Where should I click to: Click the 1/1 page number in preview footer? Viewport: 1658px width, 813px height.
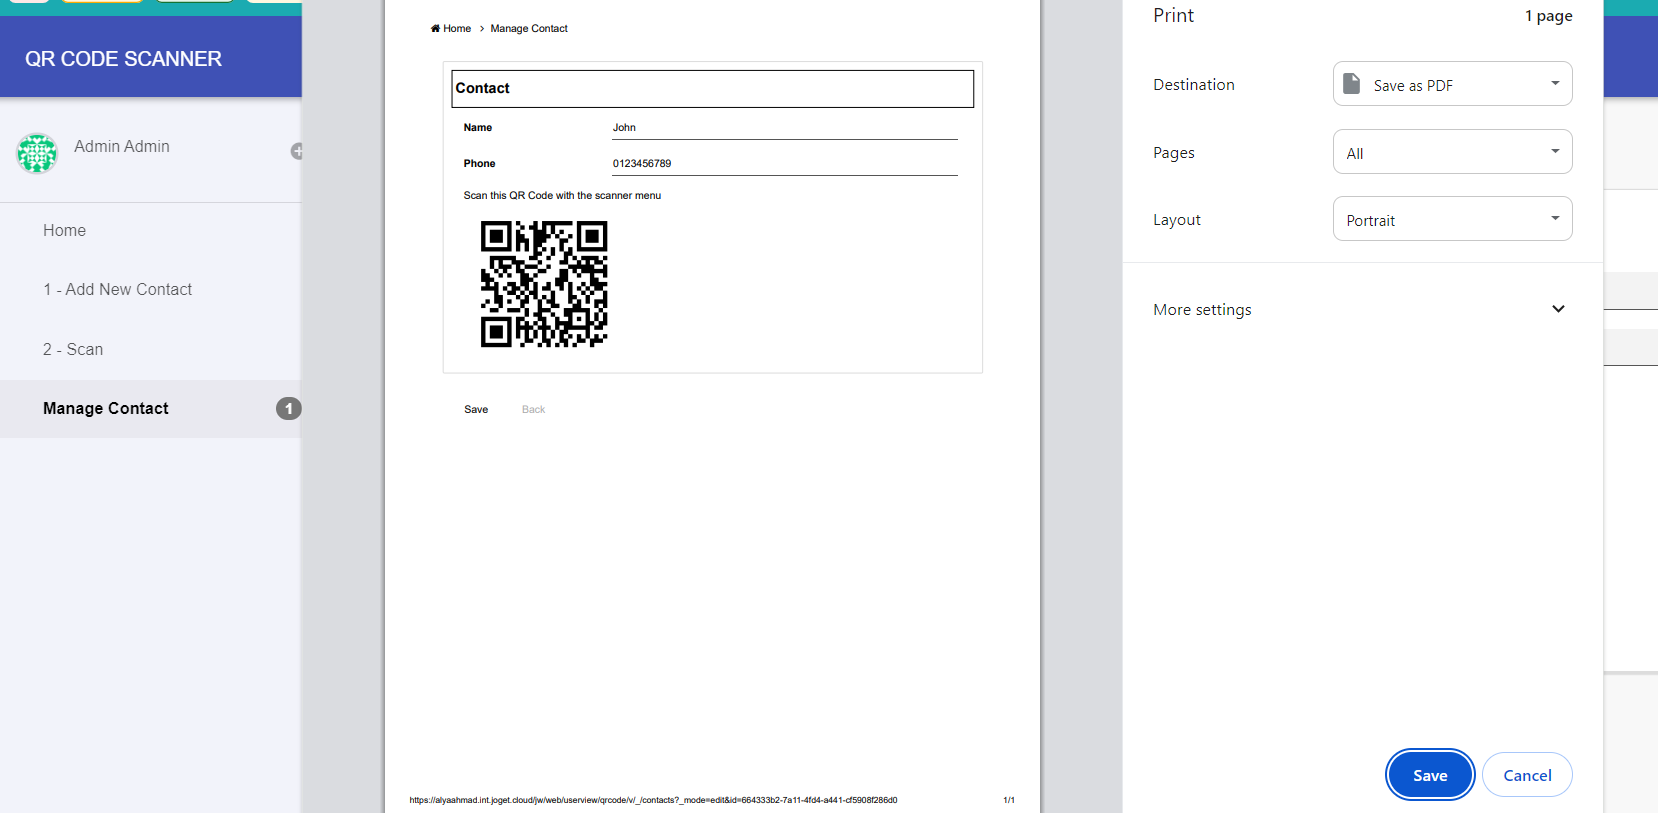coord(1009,800)
